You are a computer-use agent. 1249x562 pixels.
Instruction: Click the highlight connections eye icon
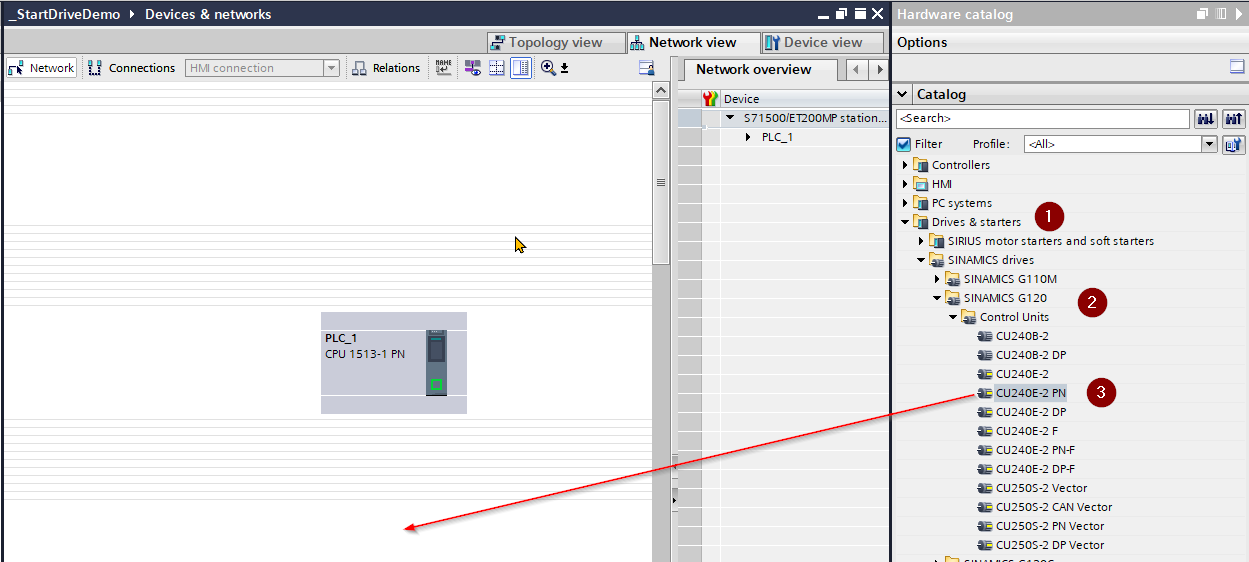(x=472, y=68)
